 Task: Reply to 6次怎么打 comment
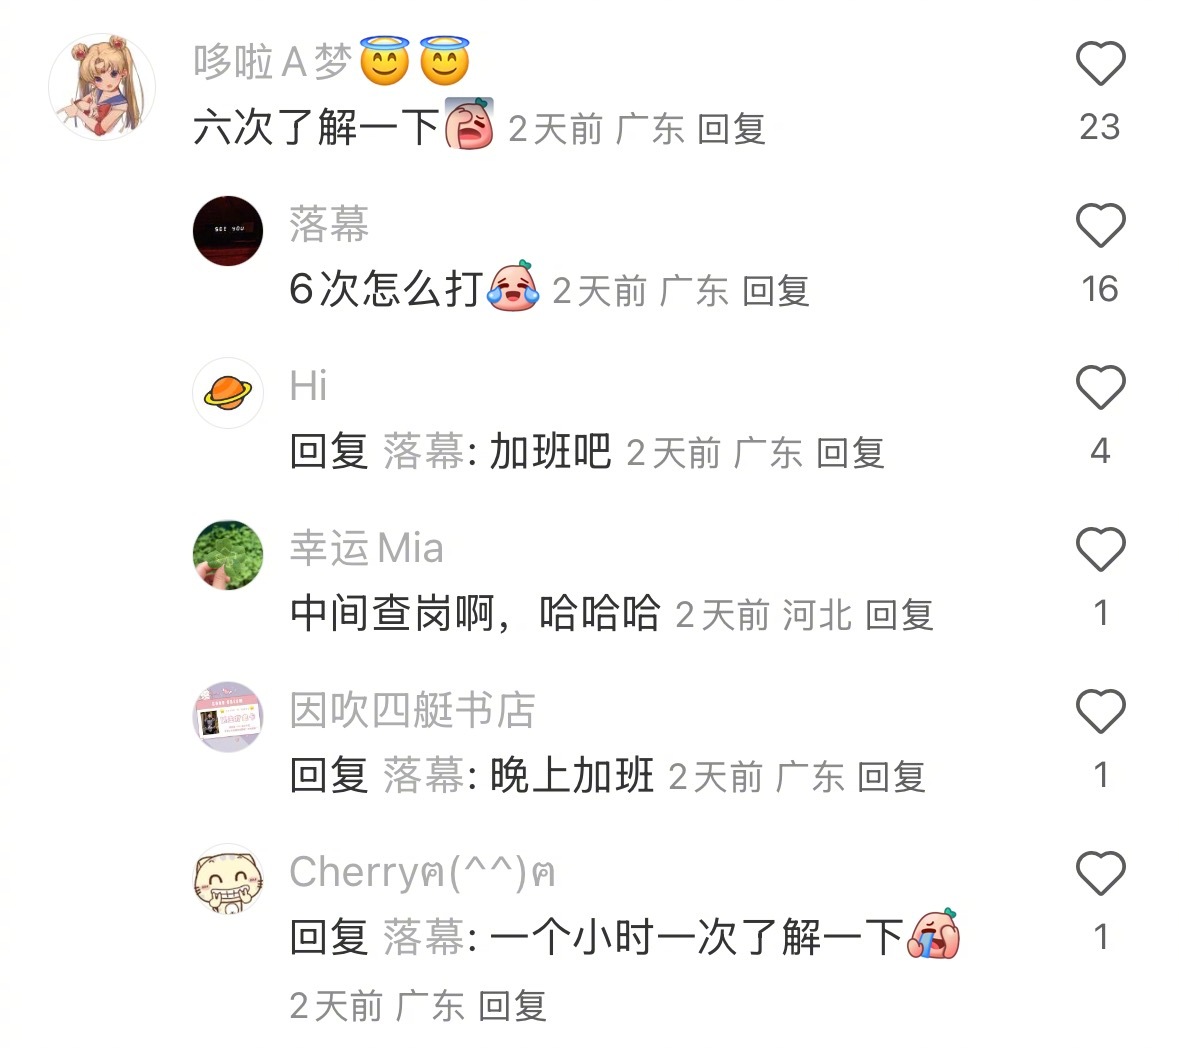coord(775,292)
